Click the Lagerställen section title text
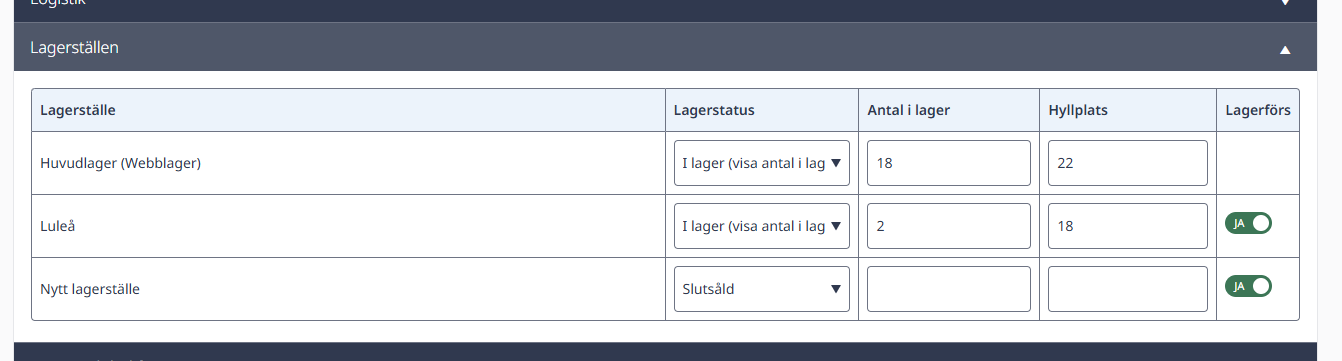1342x361 pixels. point(75,47)
